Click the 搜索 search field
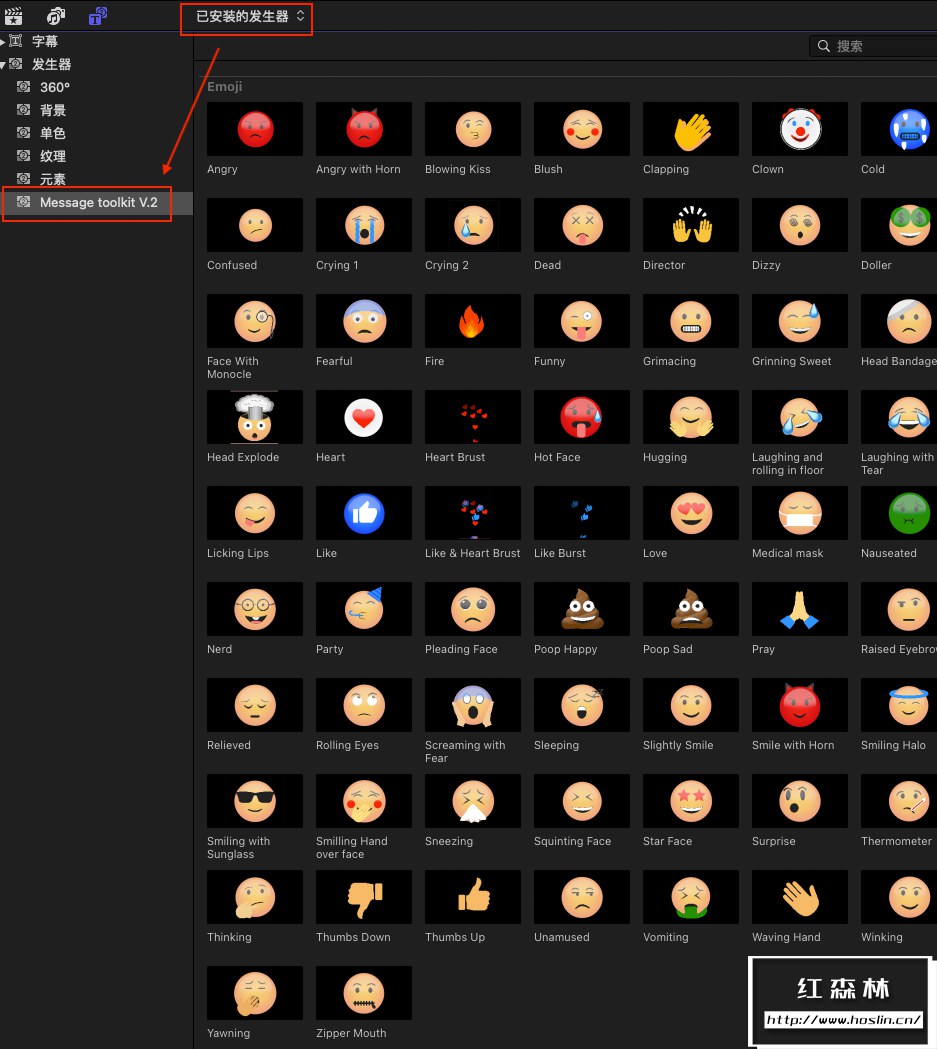937x1049 pixels. pyautogui.click(x=873, y=46)
